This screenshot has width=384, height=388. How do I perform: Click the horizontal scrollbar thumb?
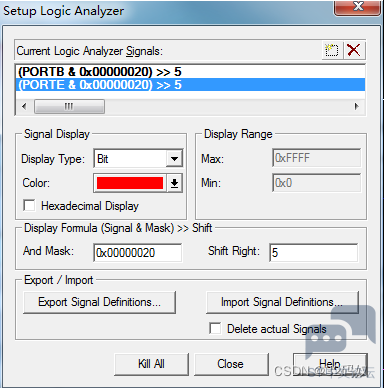69,107
